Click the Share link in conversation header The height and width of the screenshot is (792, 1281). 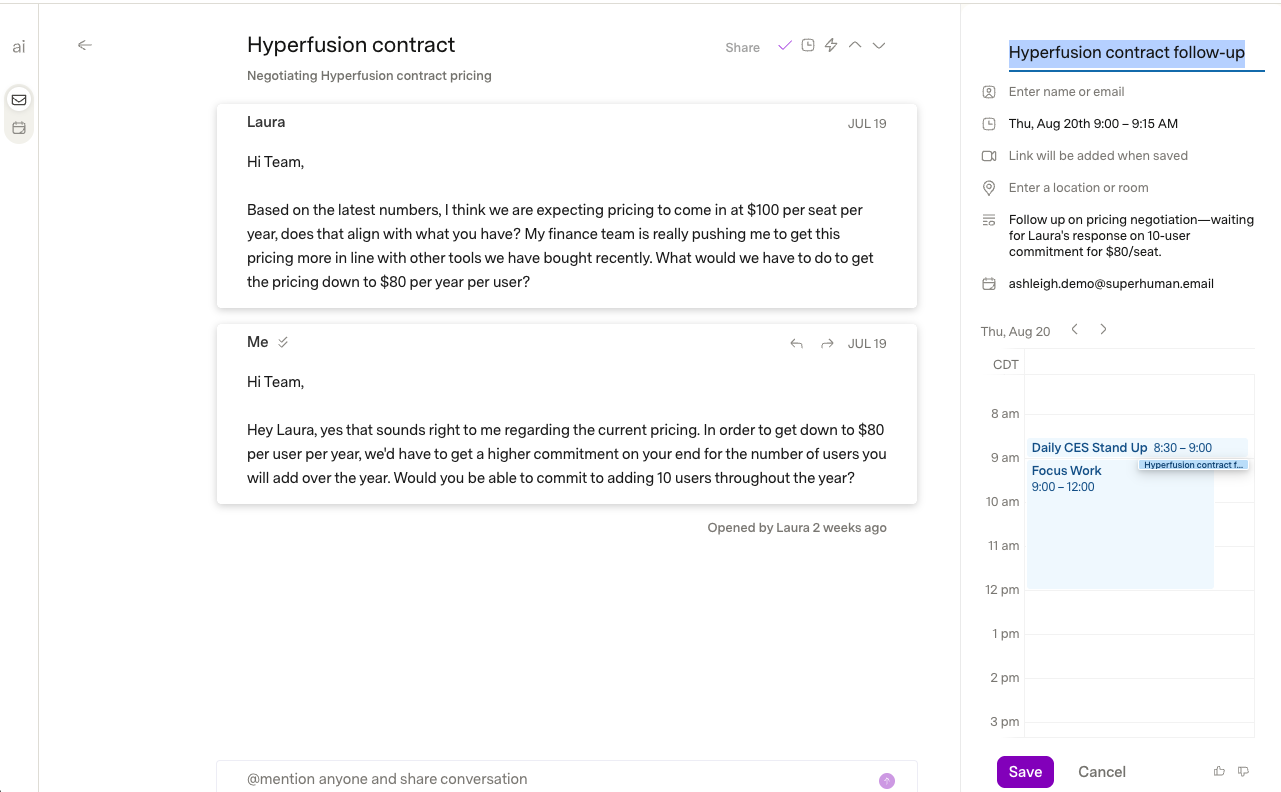pyautogui.click(x=743, y=47)
